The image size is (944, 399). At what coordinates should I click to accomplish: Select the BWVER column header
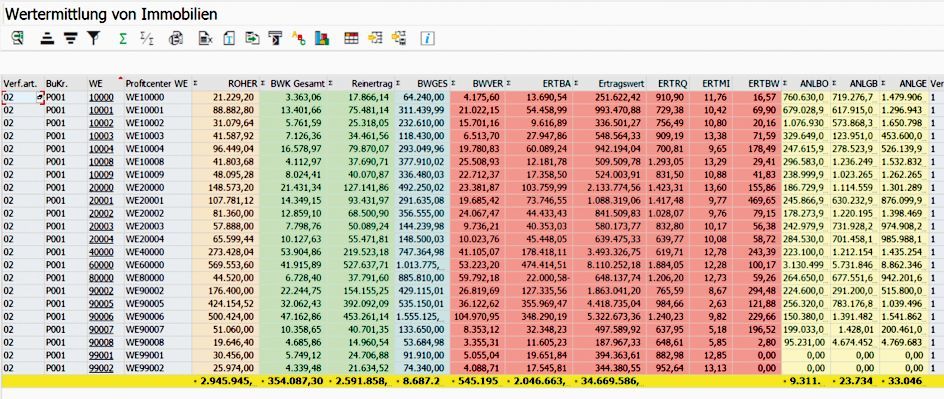477,84
